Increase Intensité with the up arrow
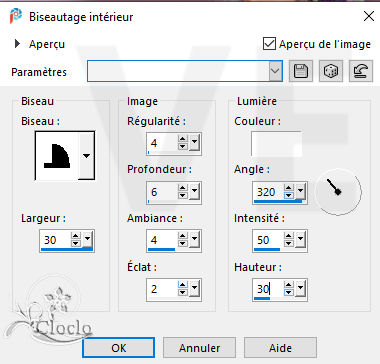 289,236
